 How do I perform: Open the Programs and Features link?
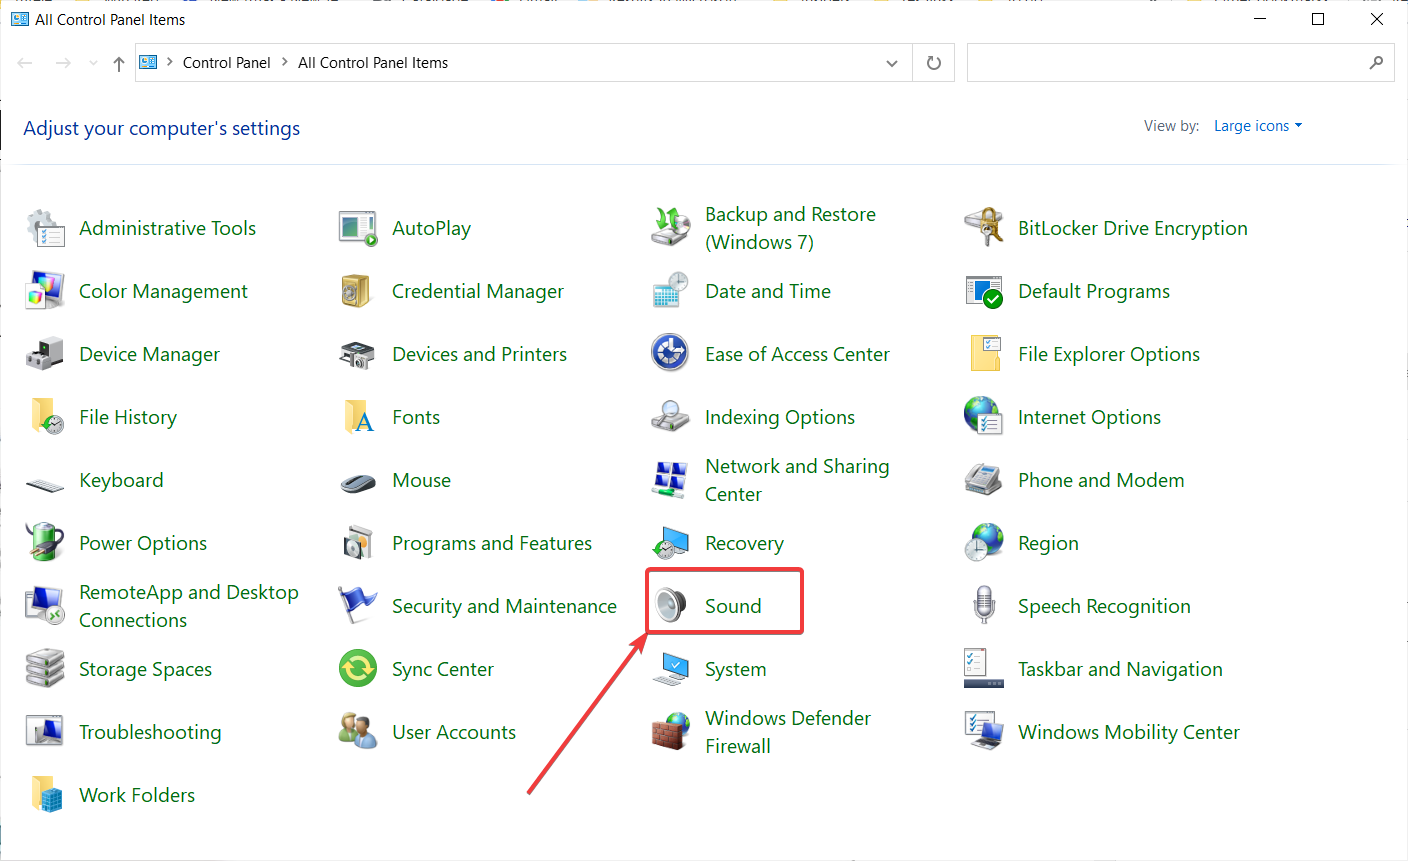pyautogui.click(x=491, y=543)
